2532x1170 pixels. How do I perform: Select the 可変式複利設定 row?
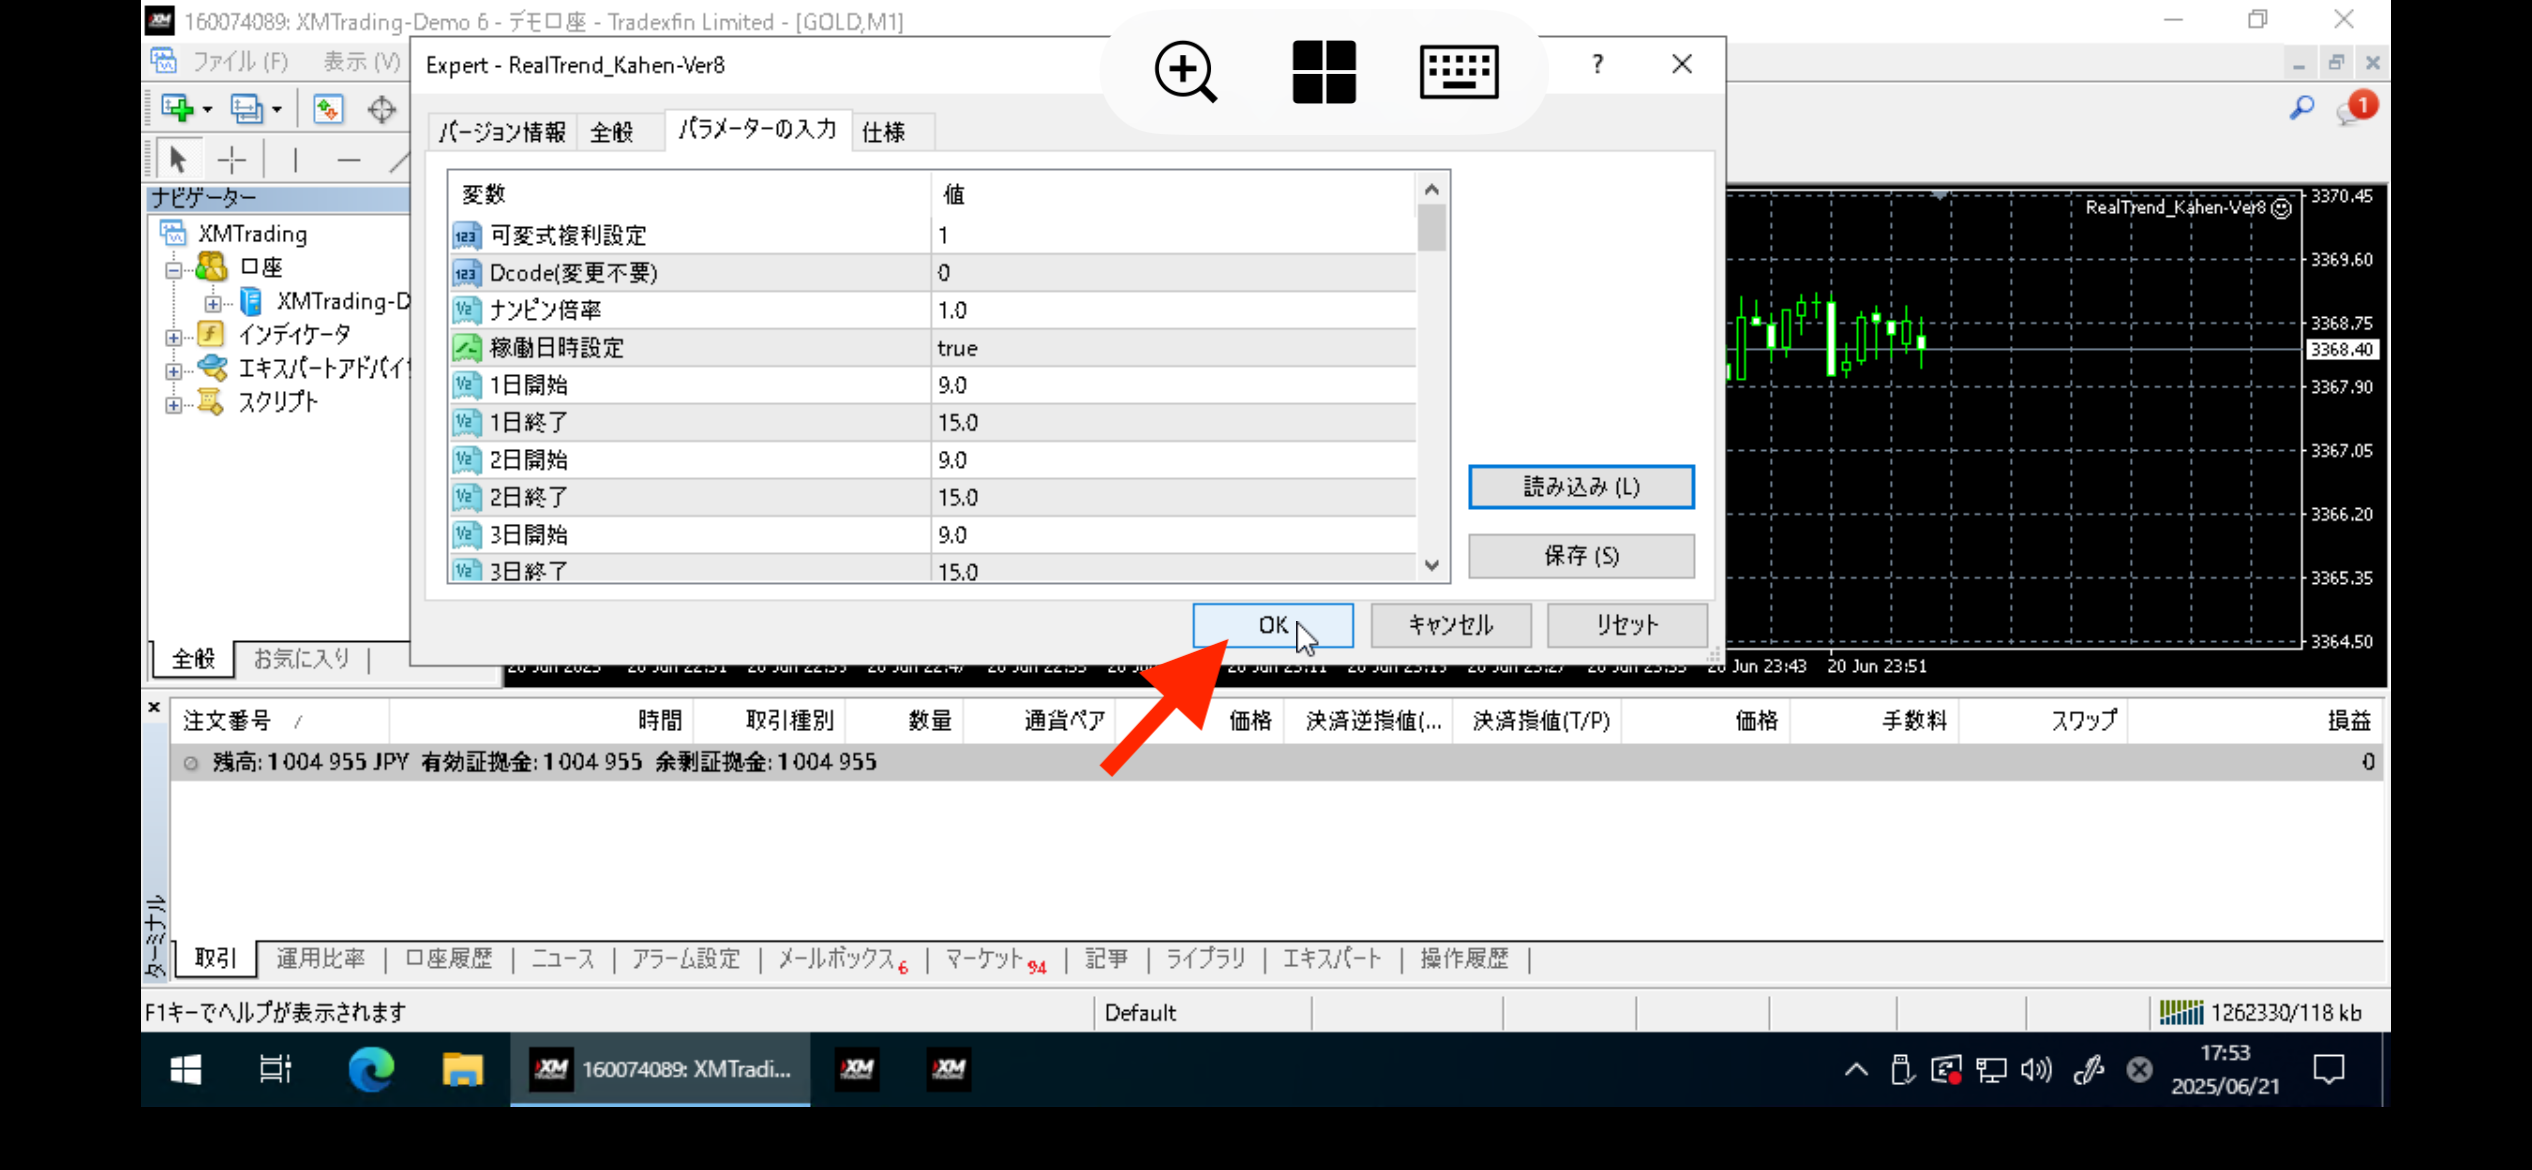932,235
